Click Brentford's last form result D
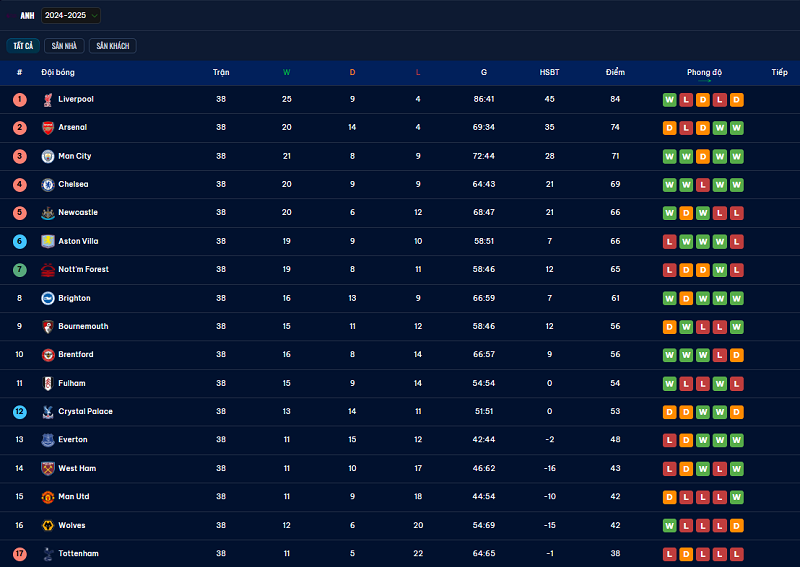The height and width of the screenshot is (567, 800). 737,355
